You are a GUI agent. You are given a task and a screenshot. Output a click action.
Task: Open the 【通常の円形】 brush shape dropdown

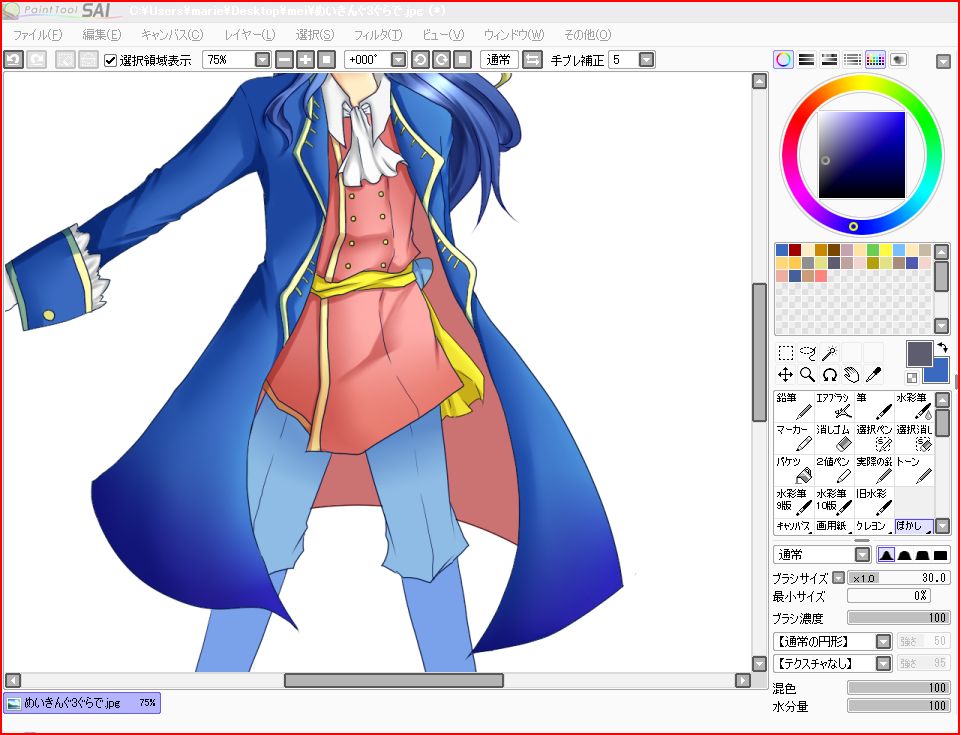[883, 641]
